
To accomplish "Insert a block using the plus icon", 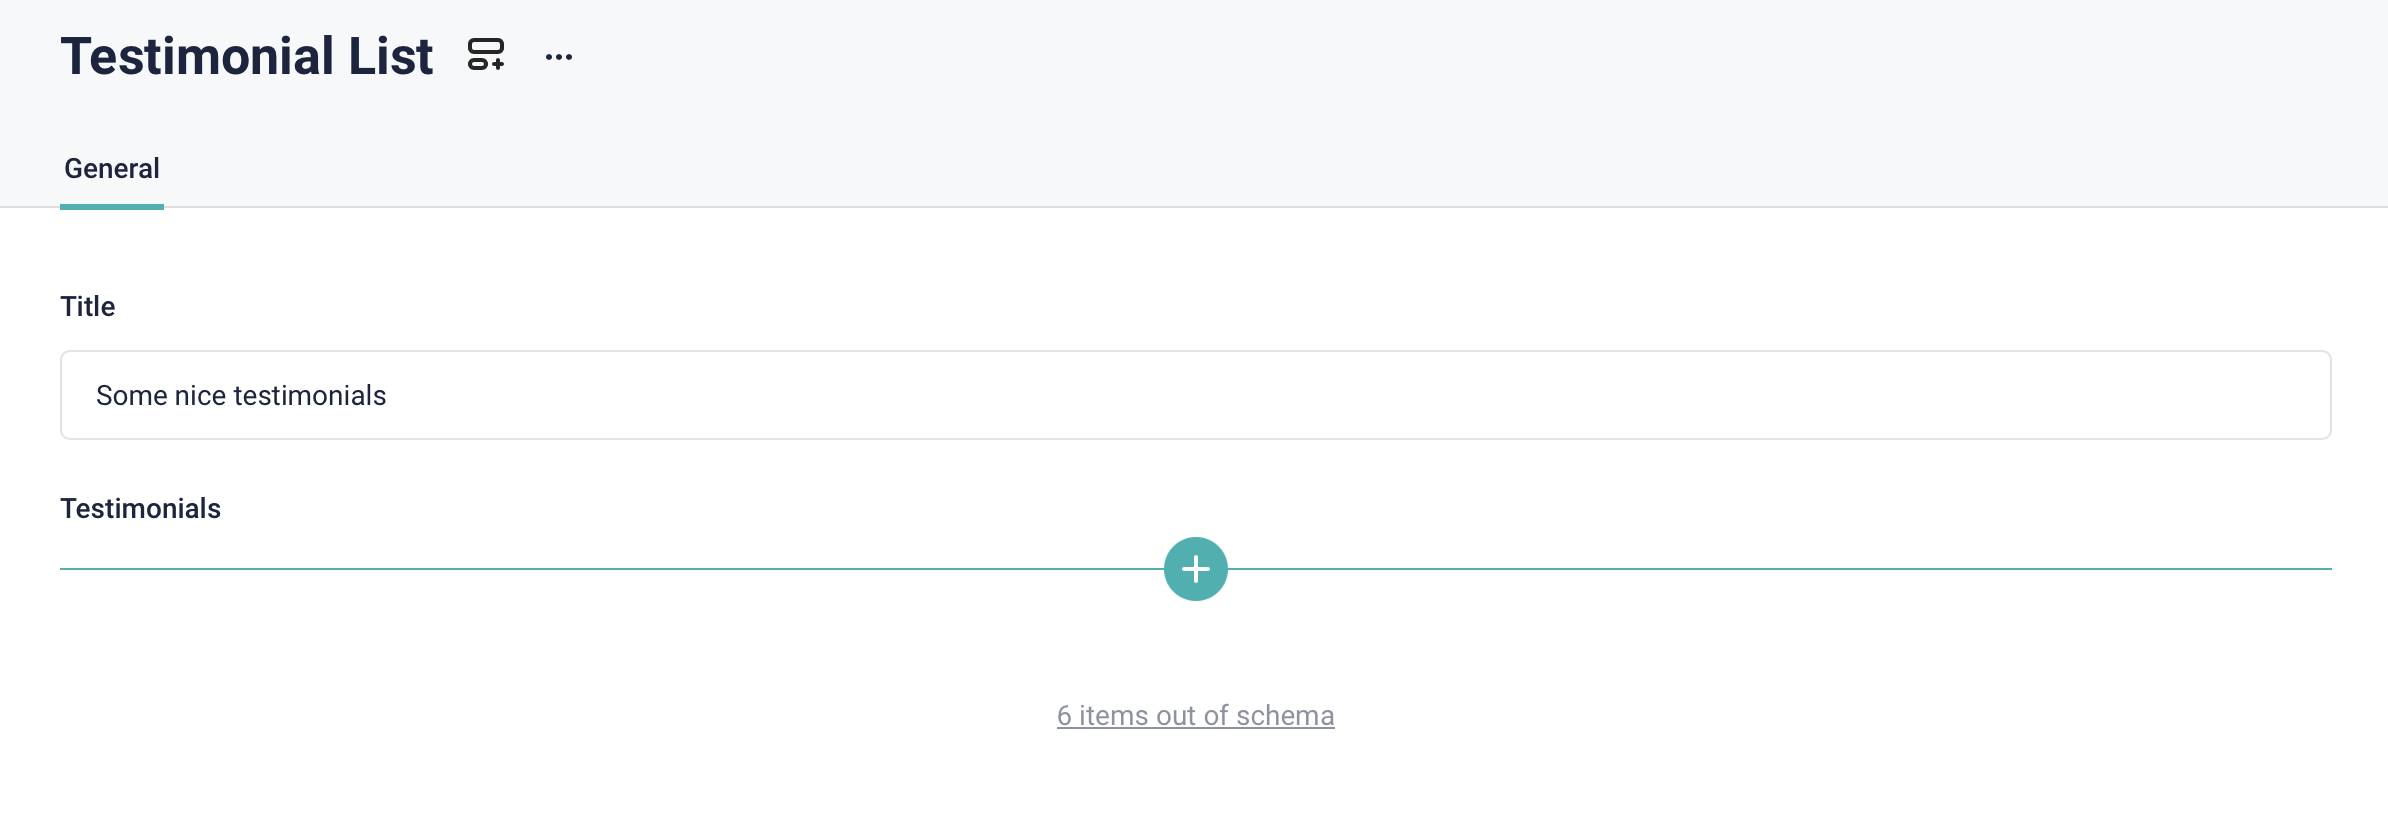I will pos(1195,569).
